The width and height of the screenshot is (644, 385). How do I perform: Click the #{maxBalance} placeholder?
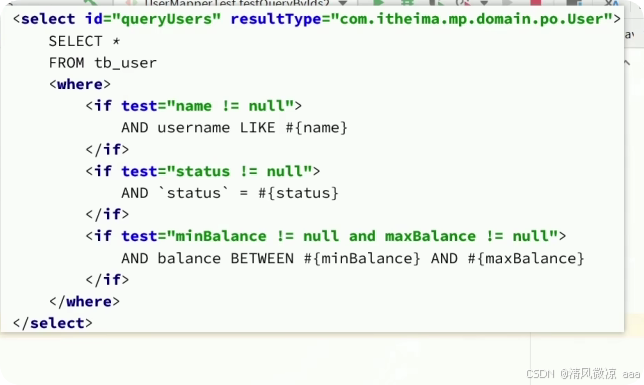pyautogui.click(x=526, y=258)
